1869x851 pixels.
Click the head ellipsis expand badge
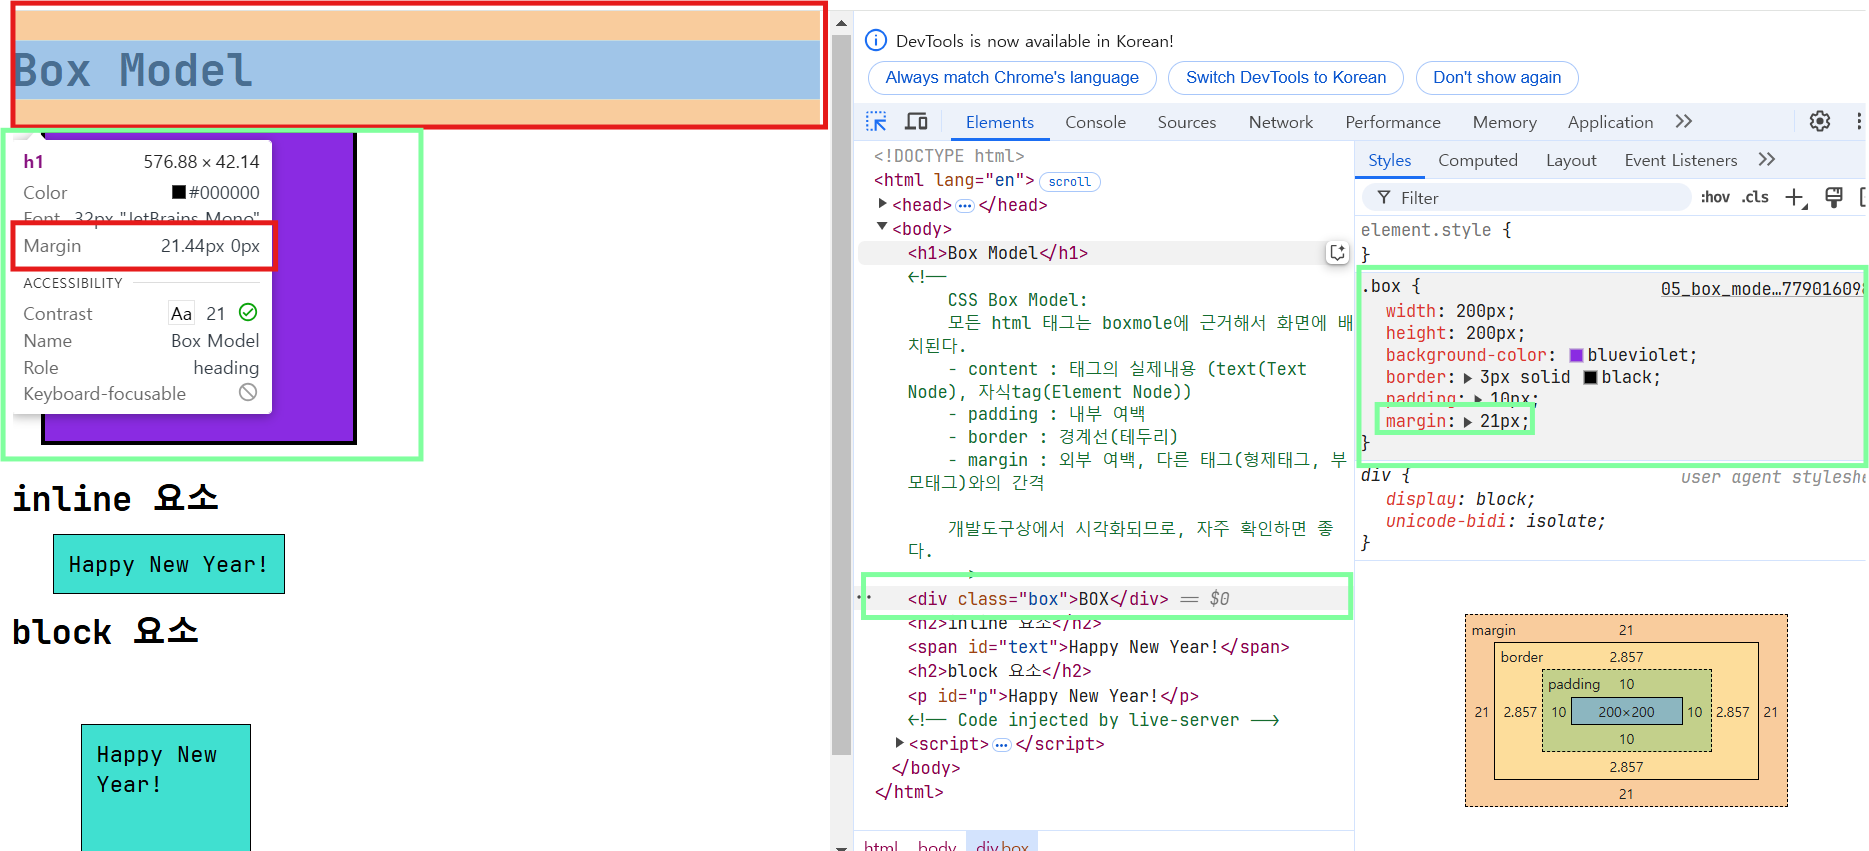(x=965, y=205)
